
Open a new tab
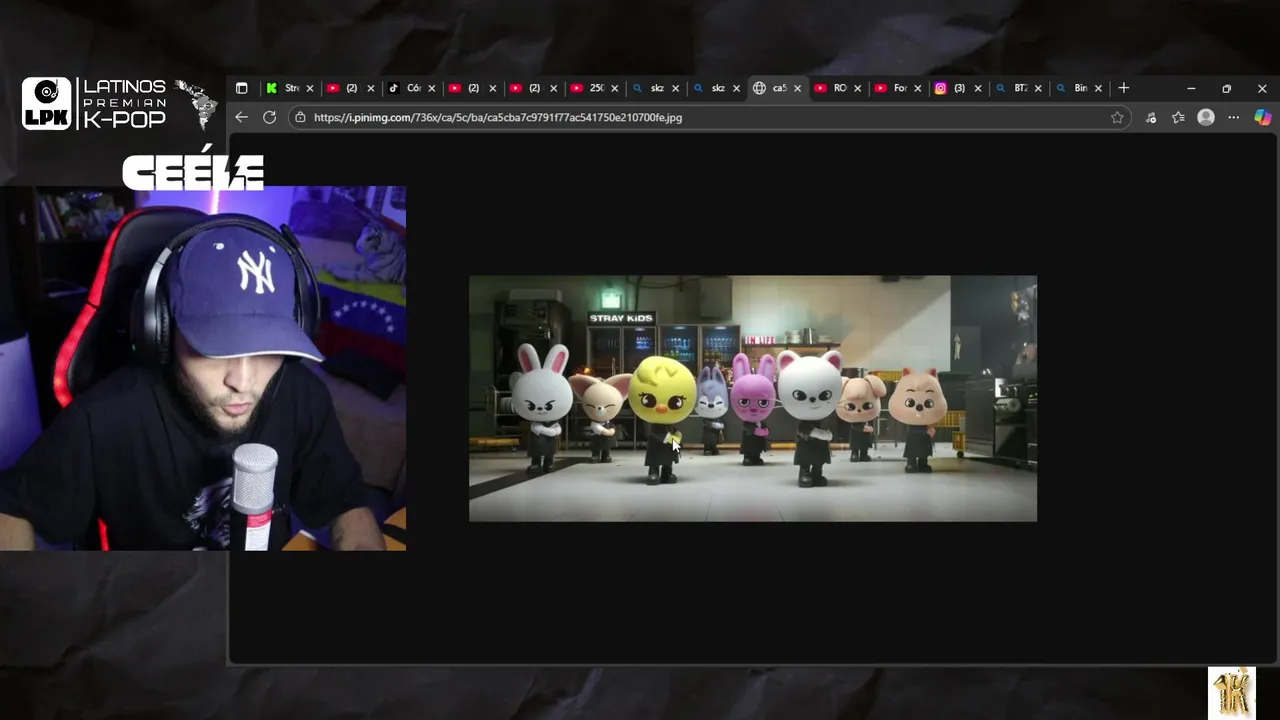pyautogui.click(x=1123, y=88)
